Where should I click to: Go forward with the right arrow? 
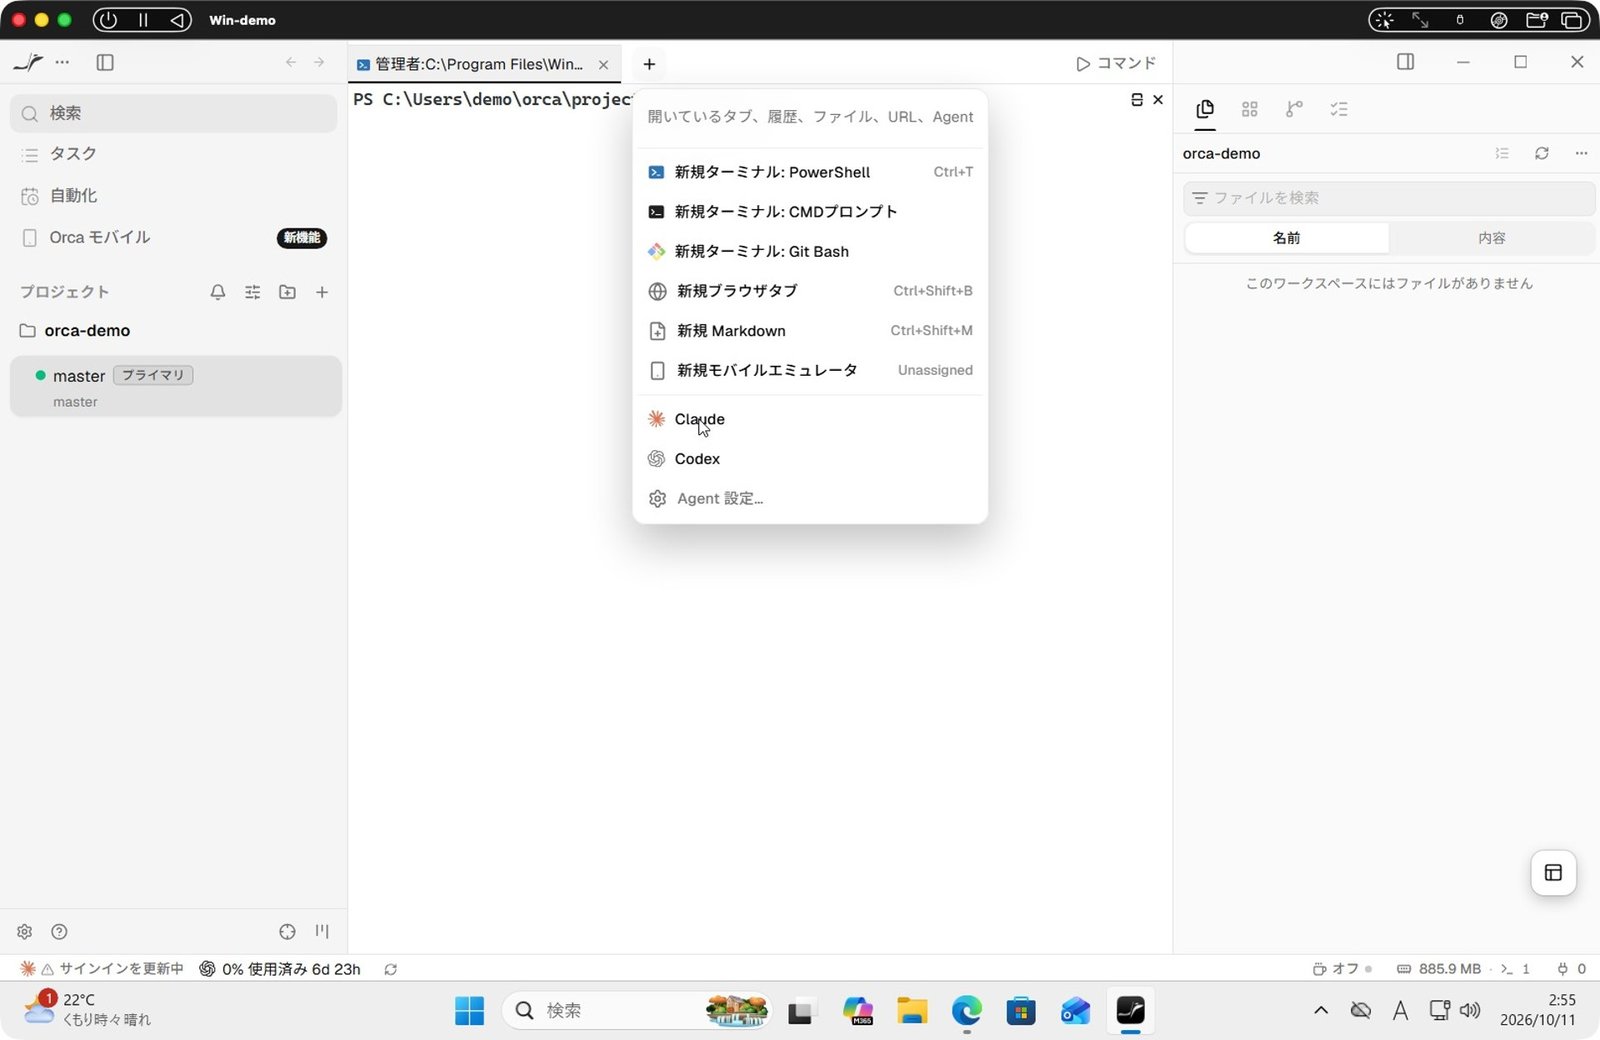319,62
